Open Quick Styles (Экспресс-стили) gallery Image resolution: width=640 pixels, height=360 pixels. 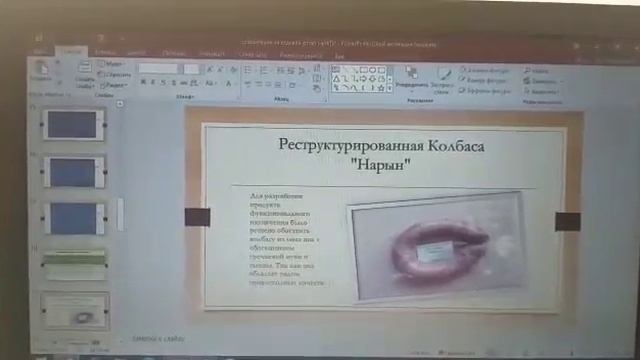point(443,81)
